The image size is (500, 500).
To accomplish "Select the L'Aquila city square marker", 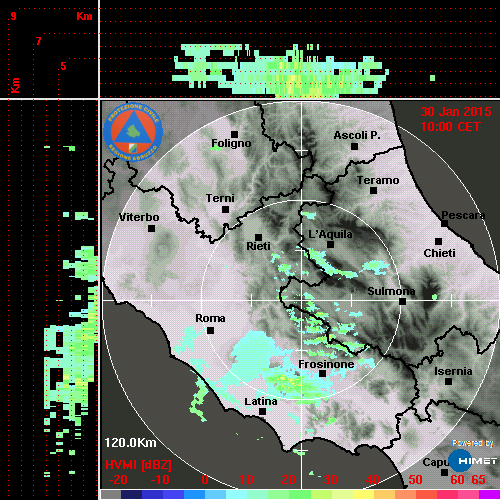I will [x=330, y=245].
